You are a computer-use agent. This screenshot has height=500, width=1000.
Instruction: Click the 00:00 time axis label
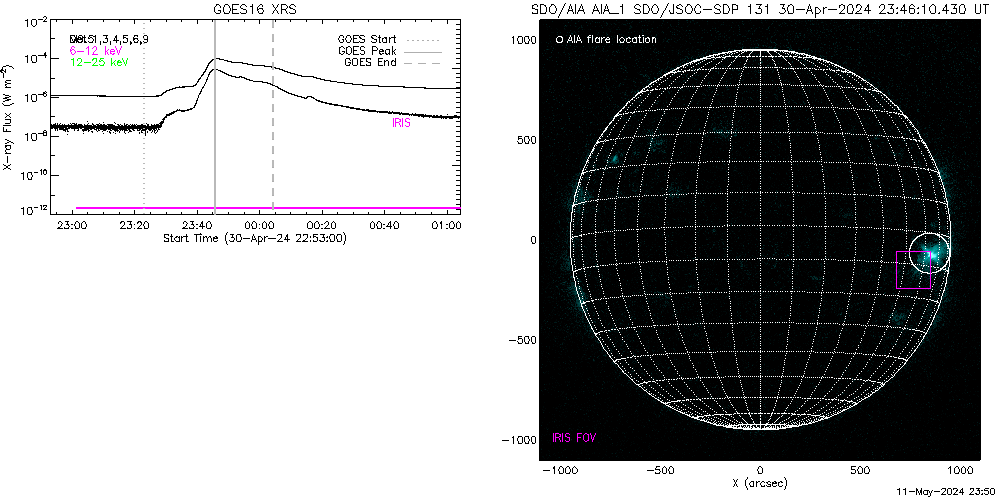(x=259, y=225)
